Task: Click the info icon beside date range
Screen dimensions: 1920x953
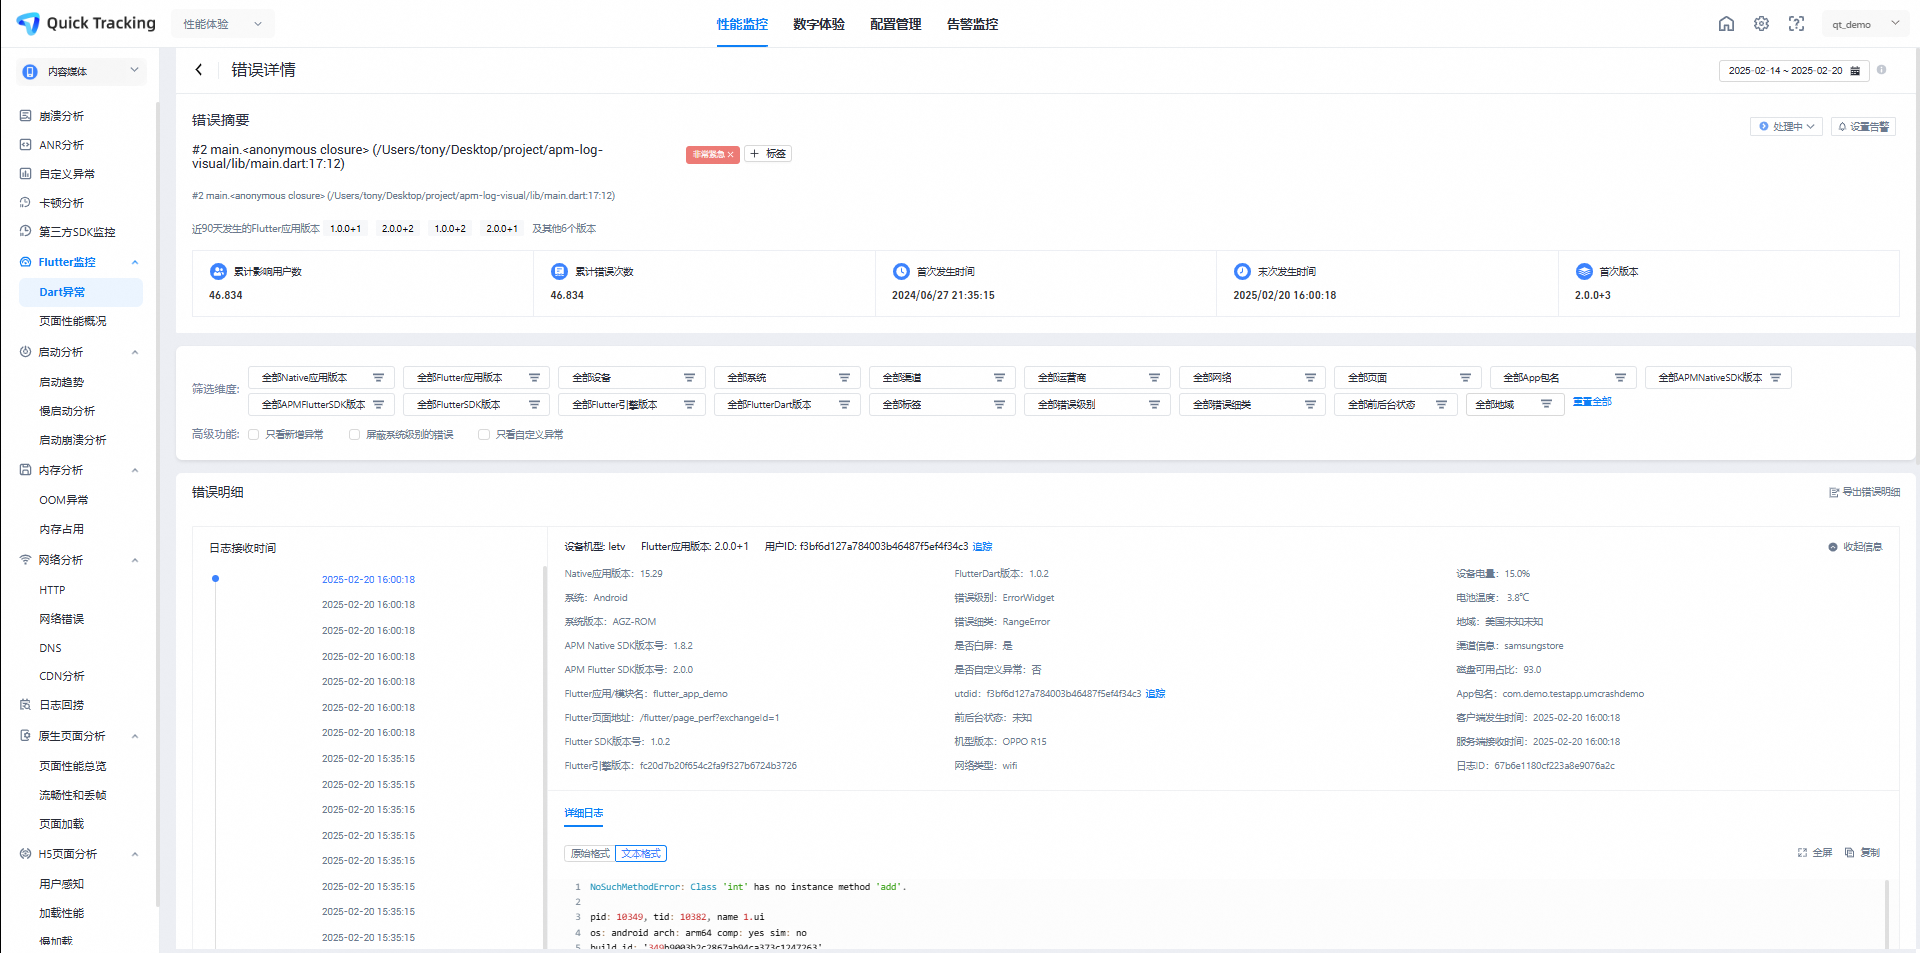Action: pyautogui.click(x=1881, y=70)
